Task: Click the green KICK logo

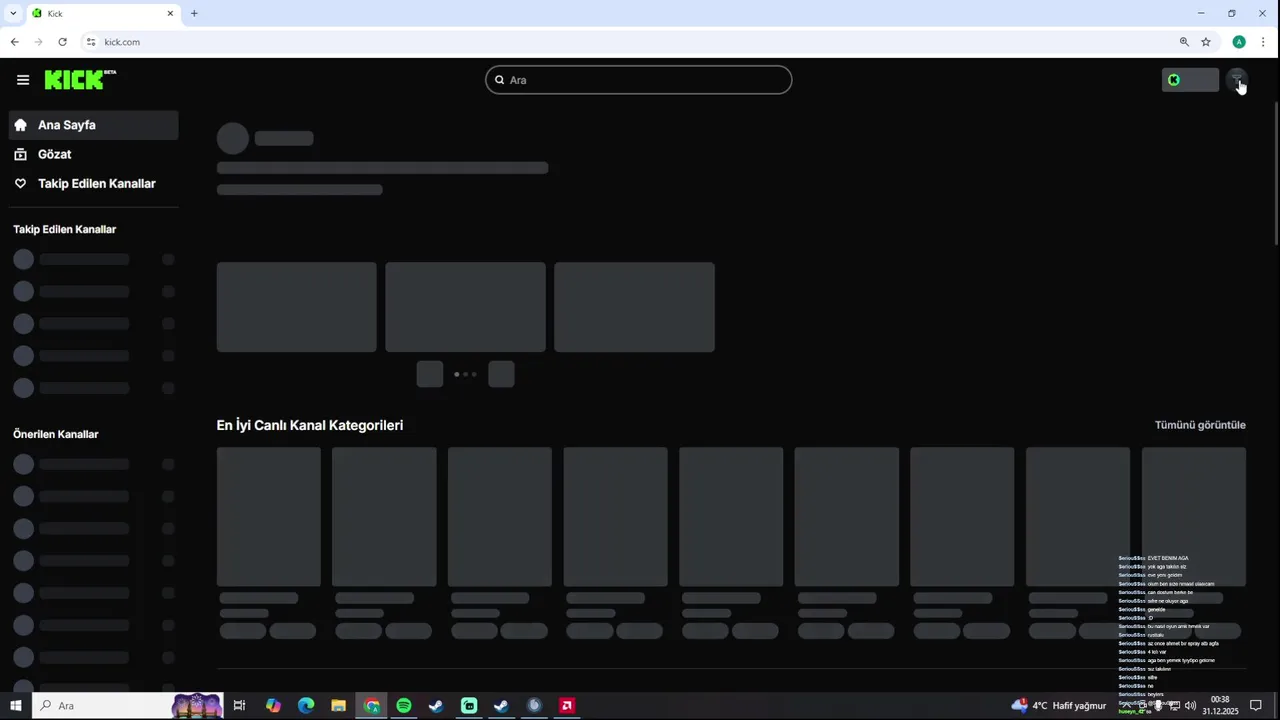Action: [80, 80]
